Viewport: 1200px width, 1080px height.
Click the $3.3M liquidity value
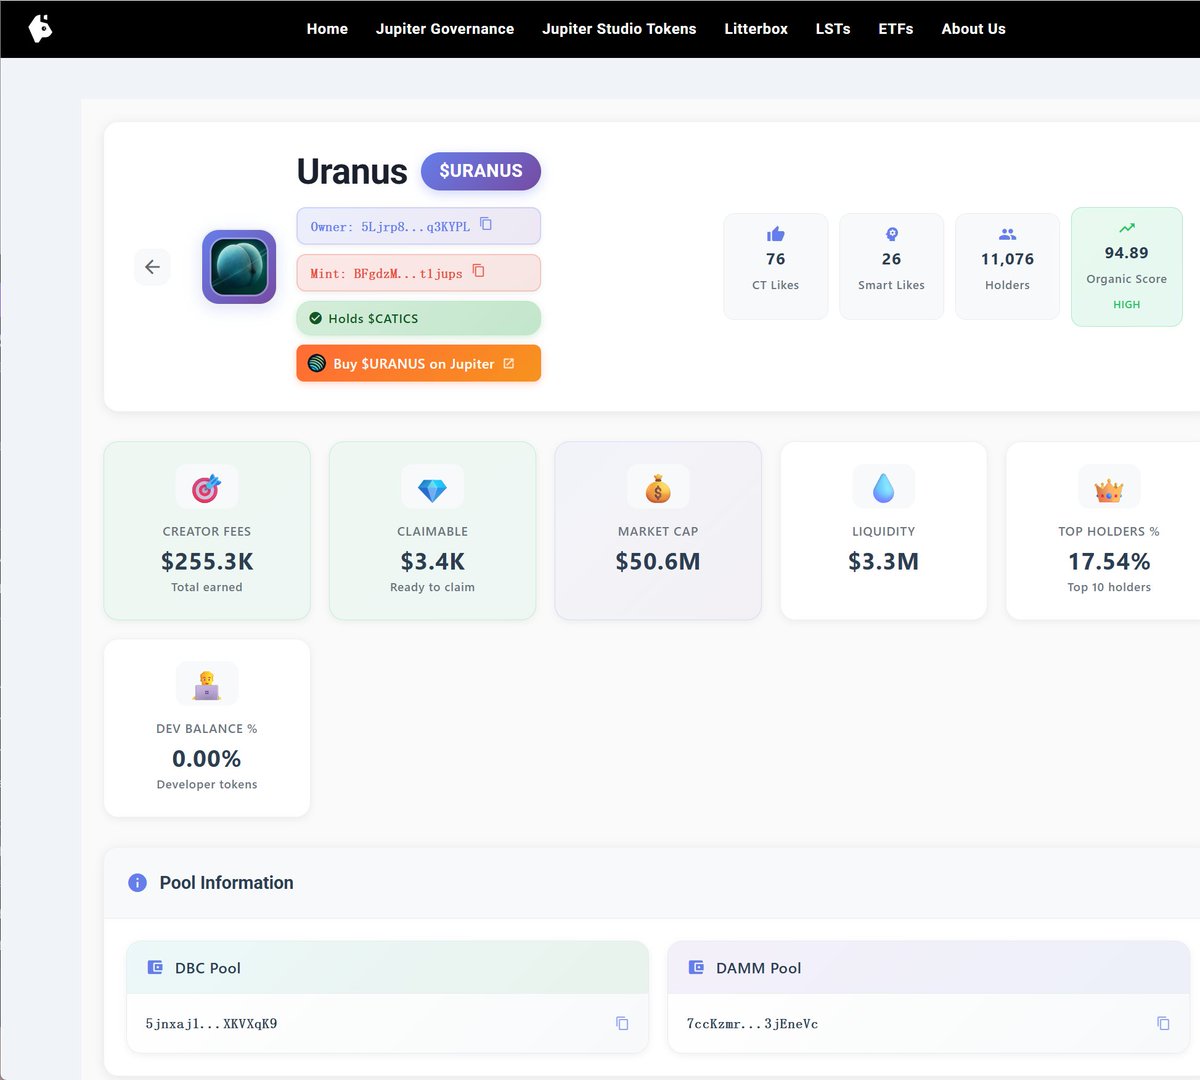click(883, 562)
